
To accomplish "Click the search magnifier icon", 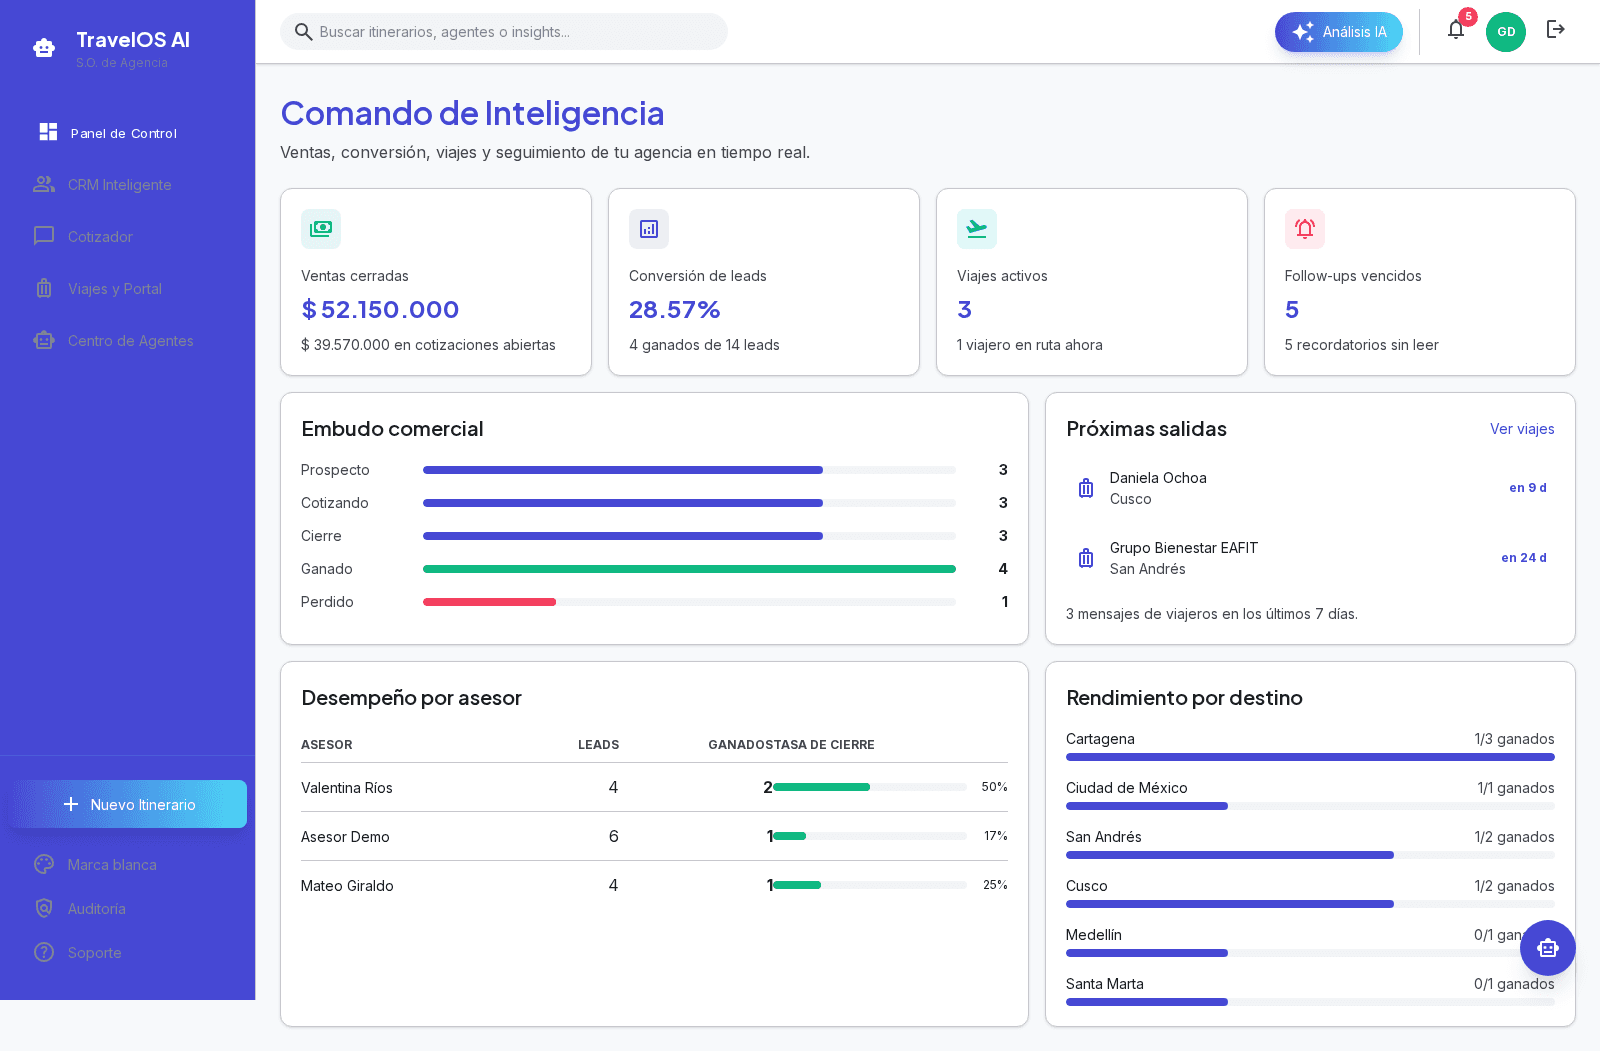I will [x=304, y=32].
